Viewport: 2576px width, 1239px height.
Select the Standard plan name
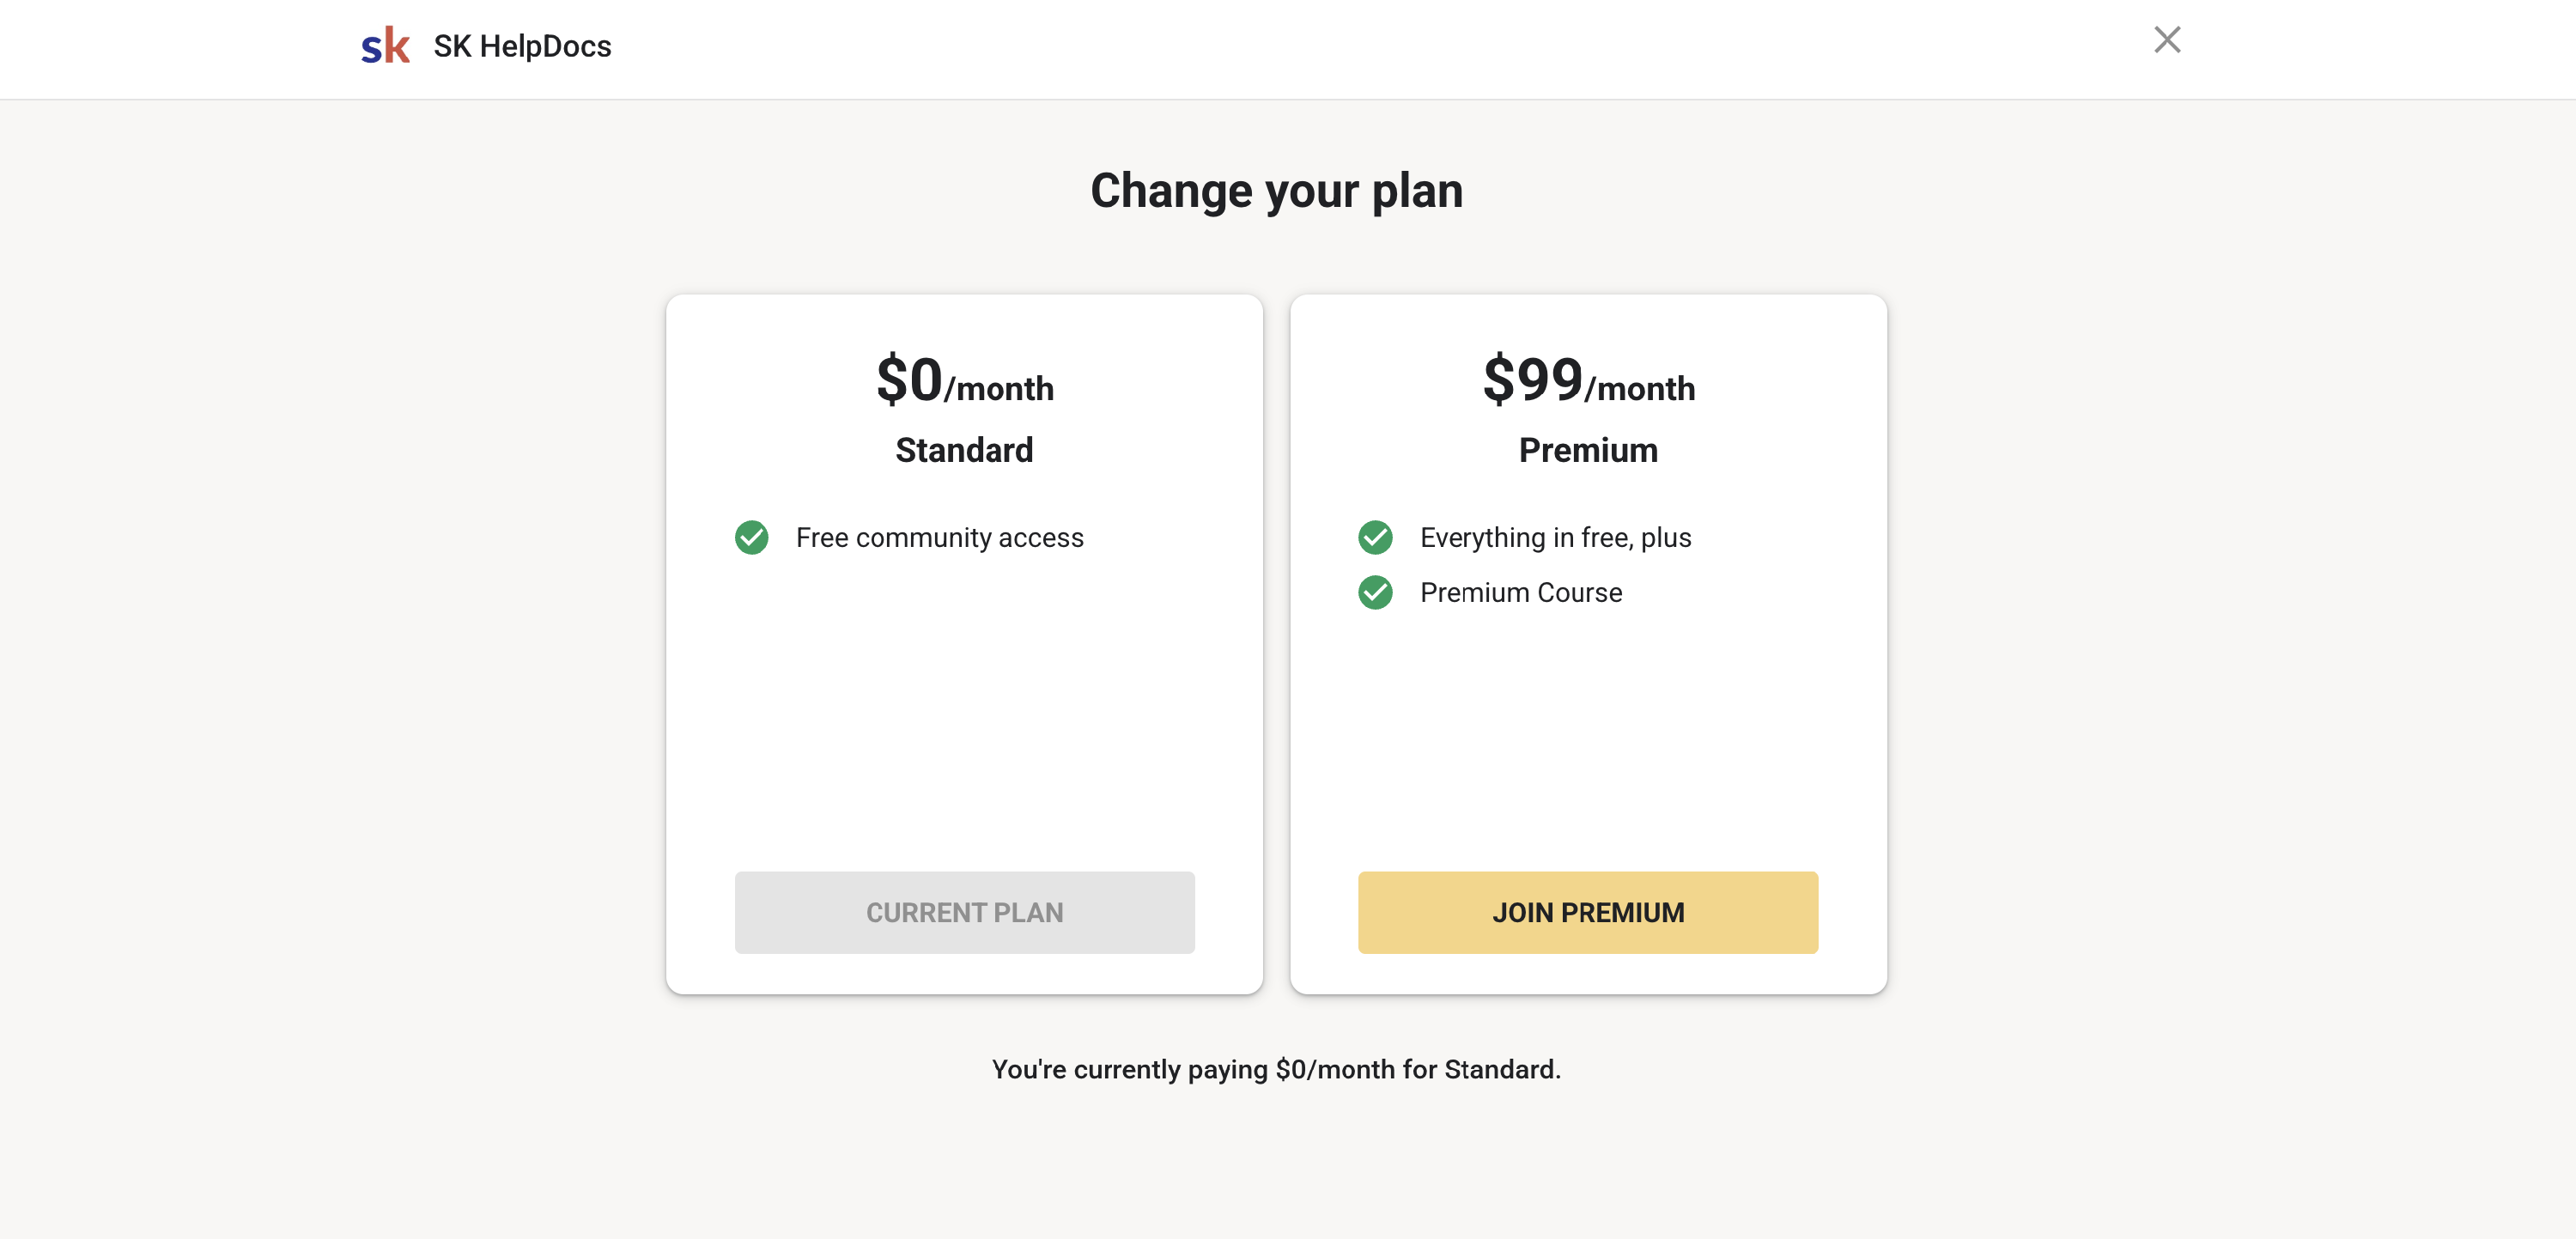964,450
